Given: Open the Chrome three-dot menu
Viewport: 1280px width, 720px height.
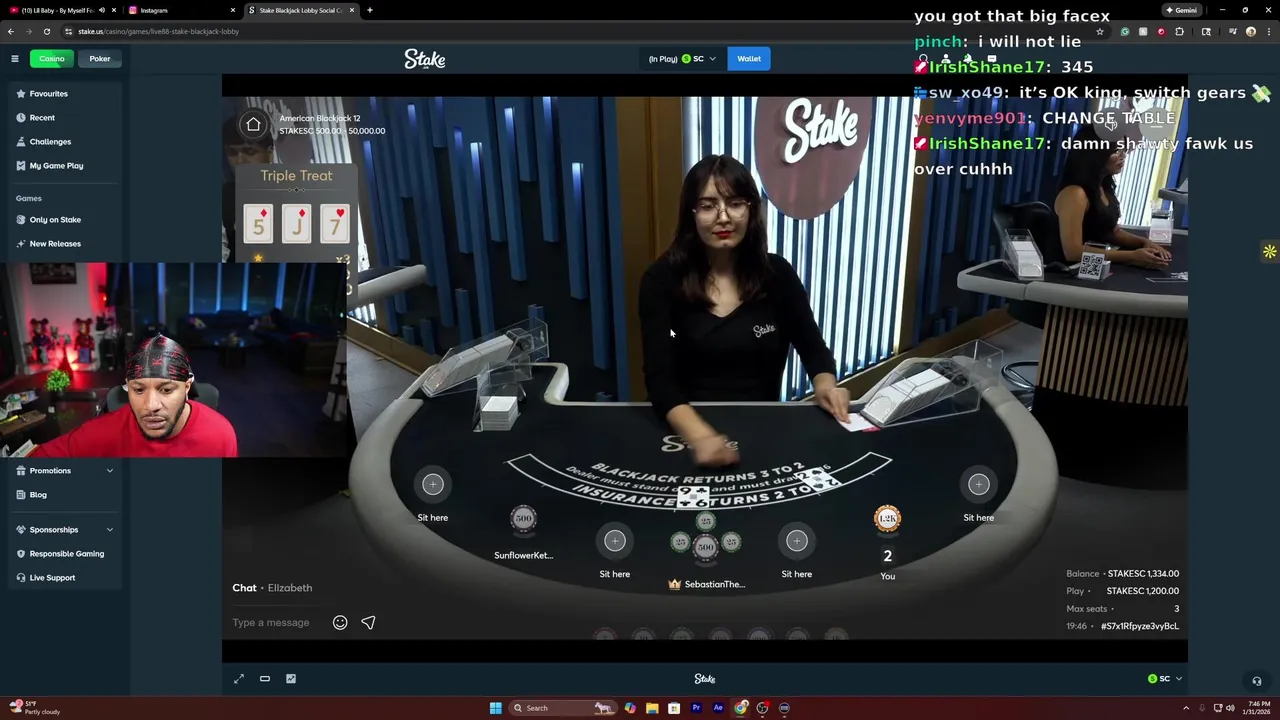Looking at the screenshot, I should tap(1268, 31).
